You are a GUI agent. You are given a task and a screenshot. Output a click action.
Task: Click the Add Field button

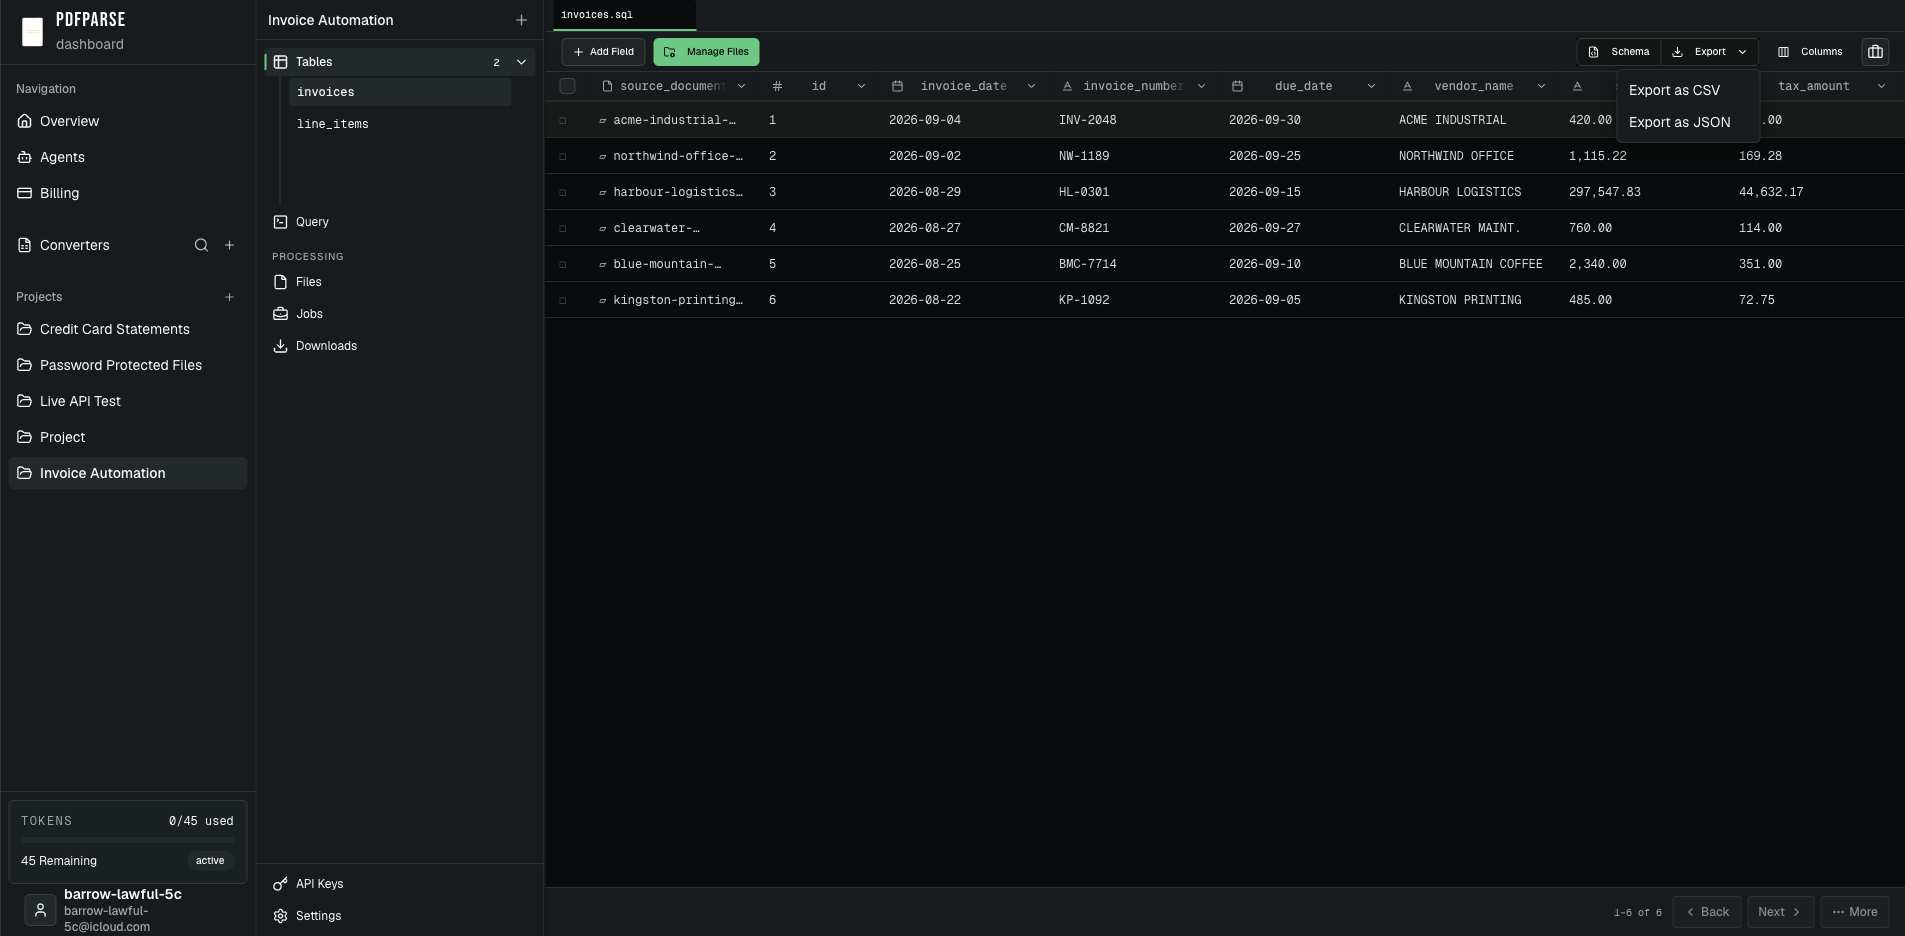click(x=603, y=52)
